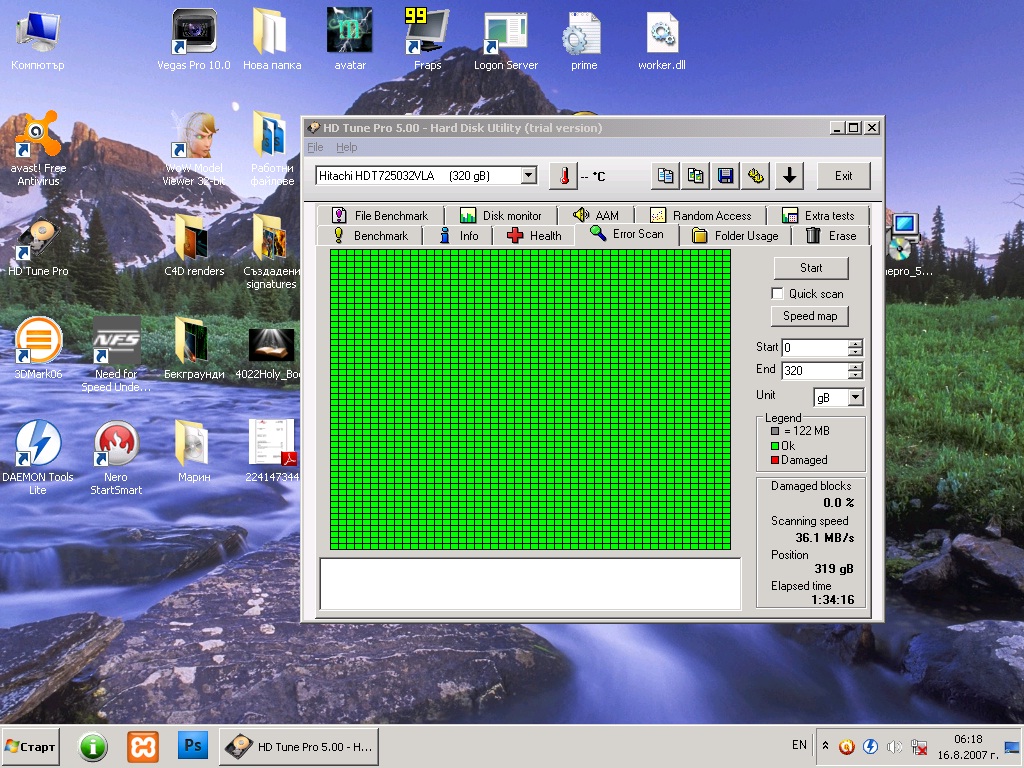Image resolution: width=1024 pixels, height=768 pixels.
Task: Select the prime file on desktop
Action: pos(584,39)
